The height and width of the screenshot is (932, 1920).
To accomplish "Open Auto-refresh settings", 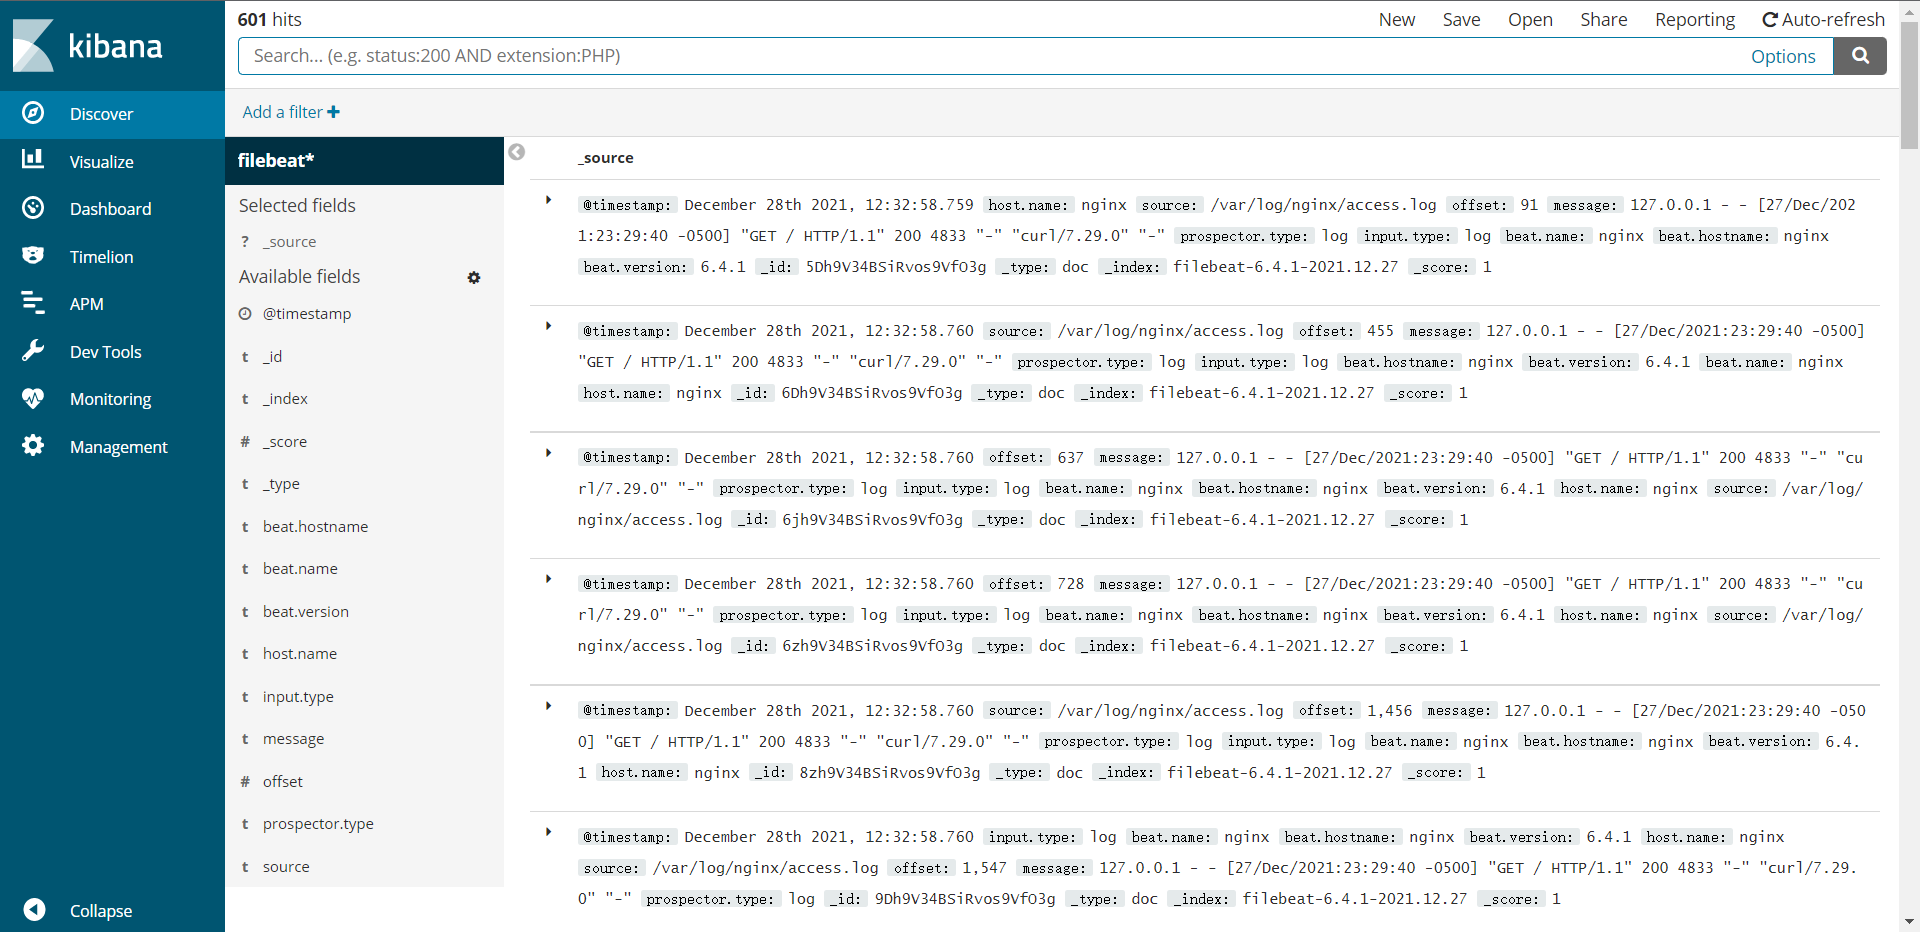I will (1823, 20).
